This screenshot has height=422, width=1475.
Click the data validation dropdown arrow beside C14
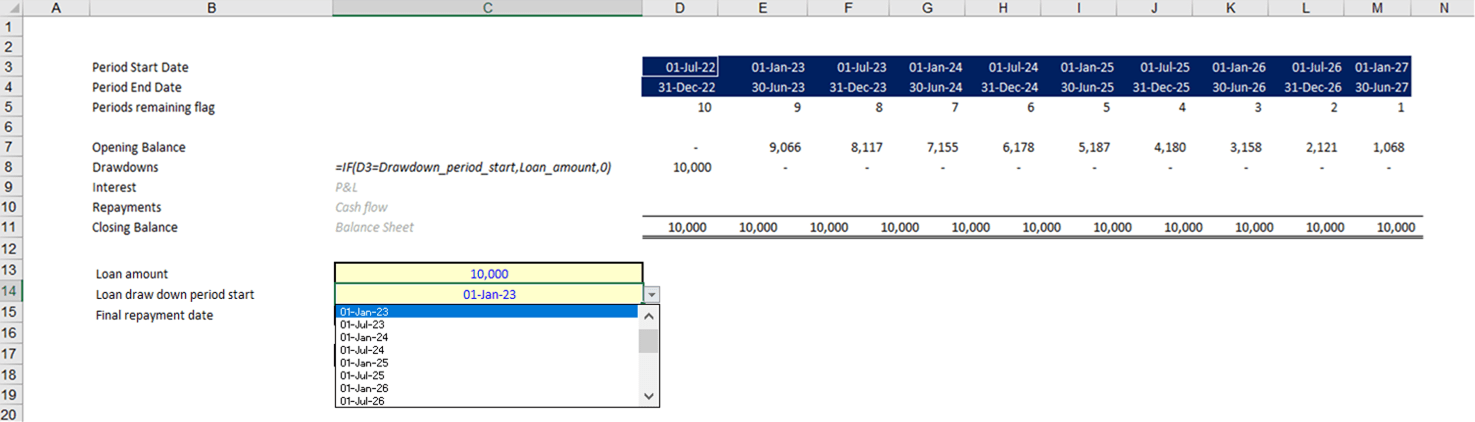pos(651,295)
